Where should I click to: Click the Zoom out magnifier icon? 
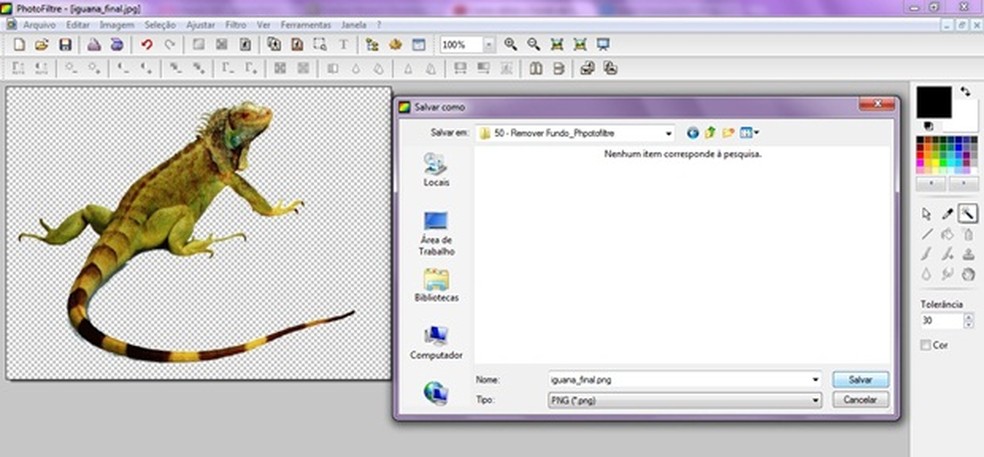[x=533, y=45]
